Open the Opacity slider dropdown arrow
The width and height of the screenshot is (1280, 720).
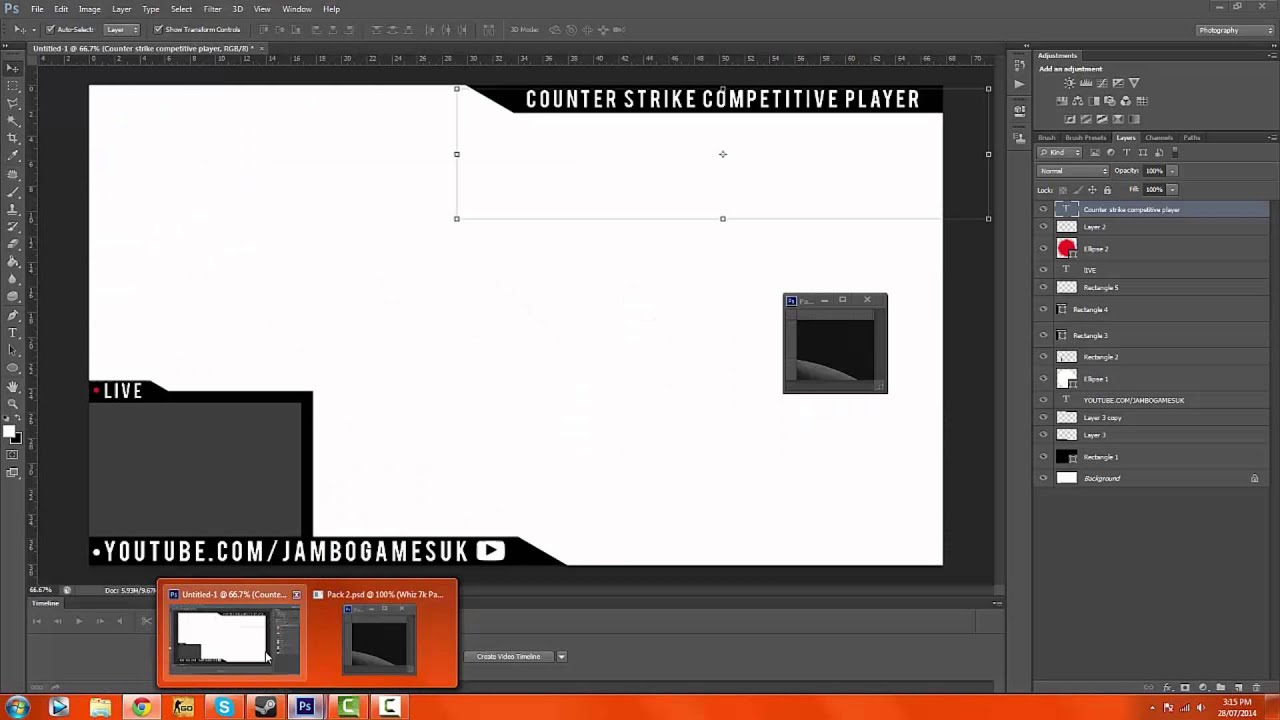1172,171
